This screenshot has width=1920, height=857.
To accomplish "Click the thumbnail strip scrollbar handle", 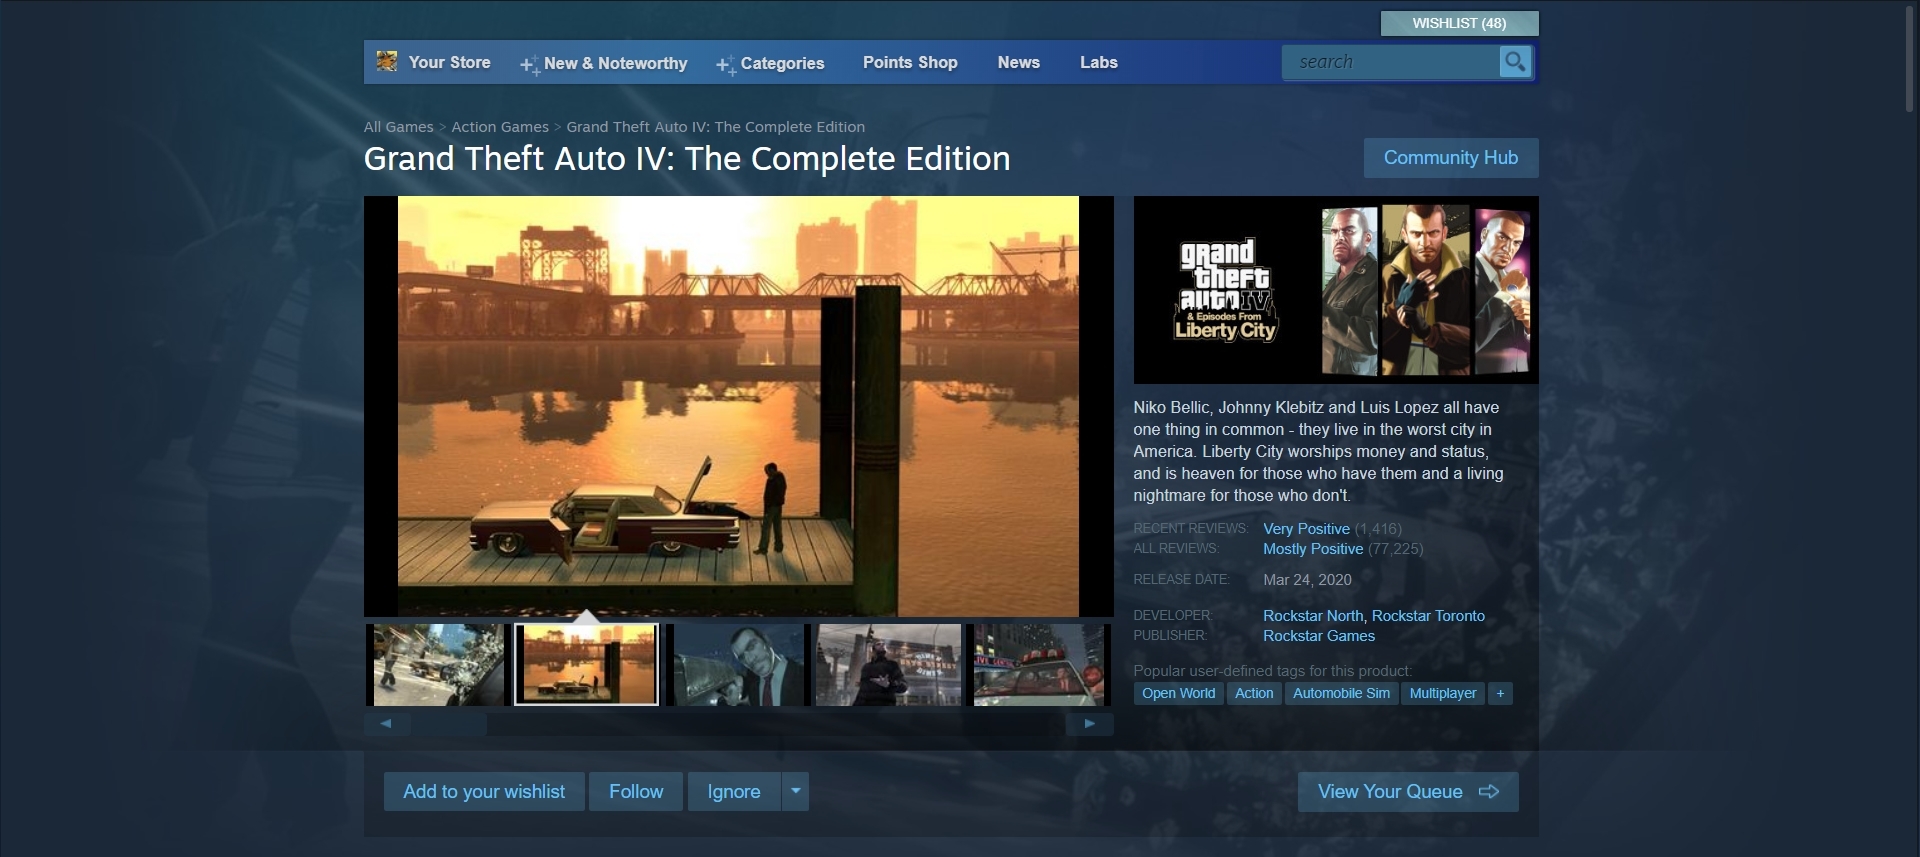I will coord(448,724).
